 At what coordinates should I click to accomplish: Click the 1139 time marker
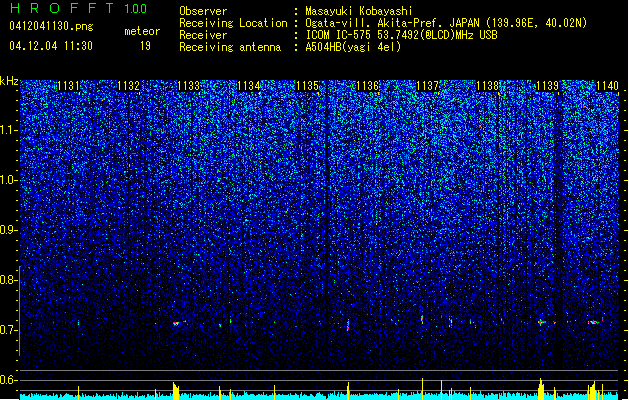pos(548,86)
